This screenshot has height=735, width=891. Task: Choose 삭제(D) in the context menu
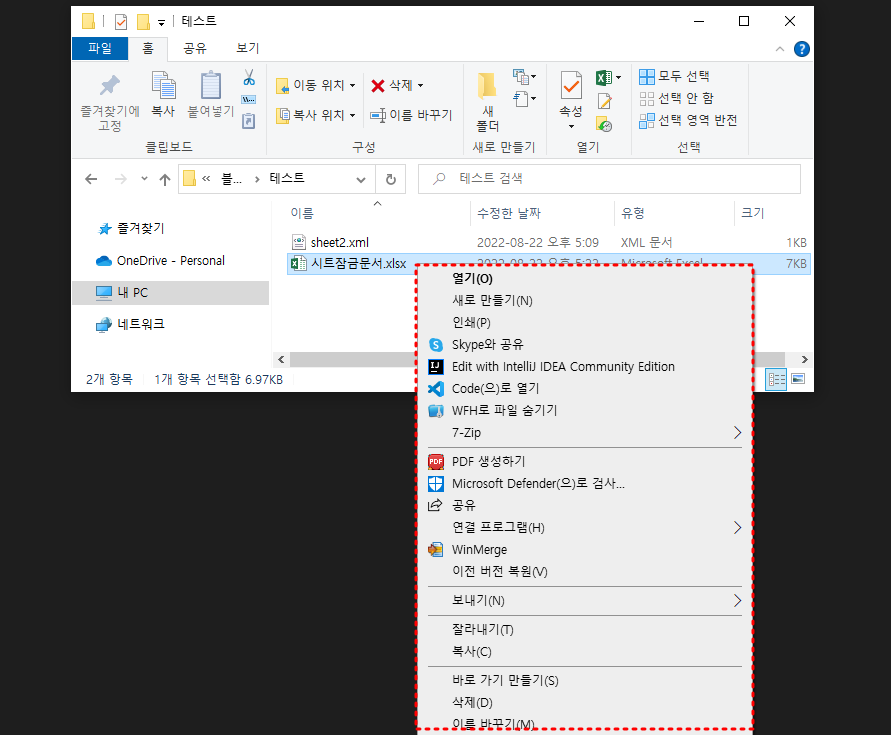click(x=585, y=703)
